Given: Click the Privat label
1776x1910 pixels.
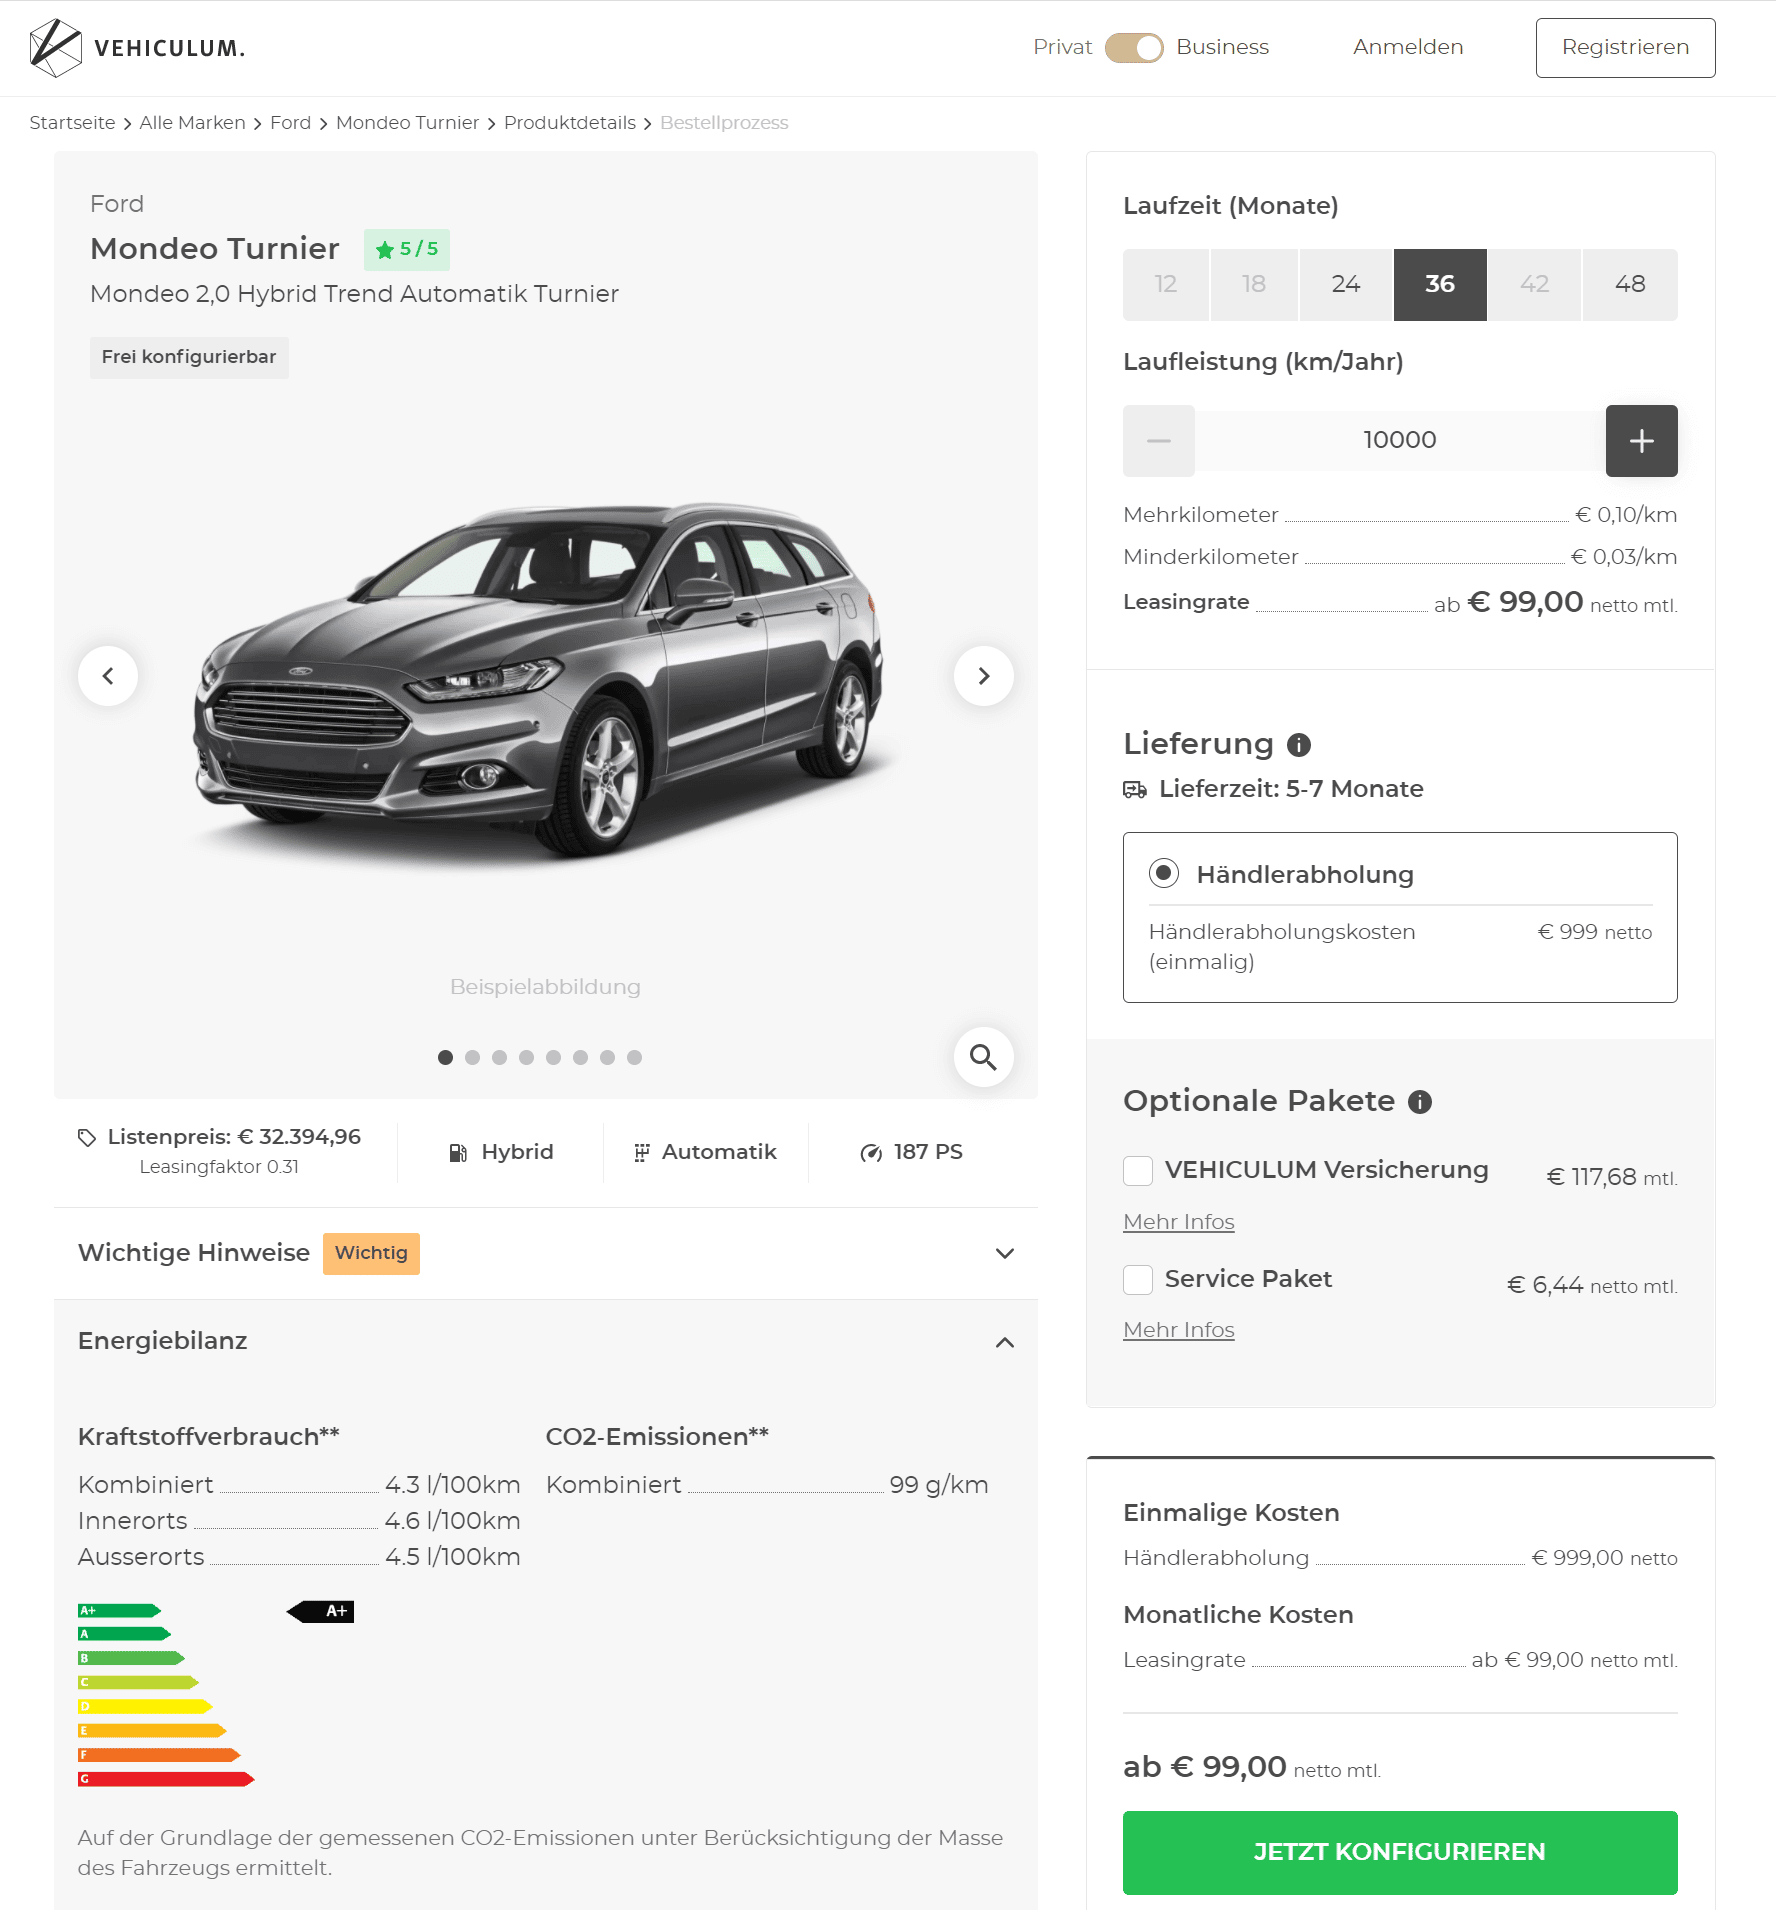Looking at the screenshot, I should point(1062,48).
